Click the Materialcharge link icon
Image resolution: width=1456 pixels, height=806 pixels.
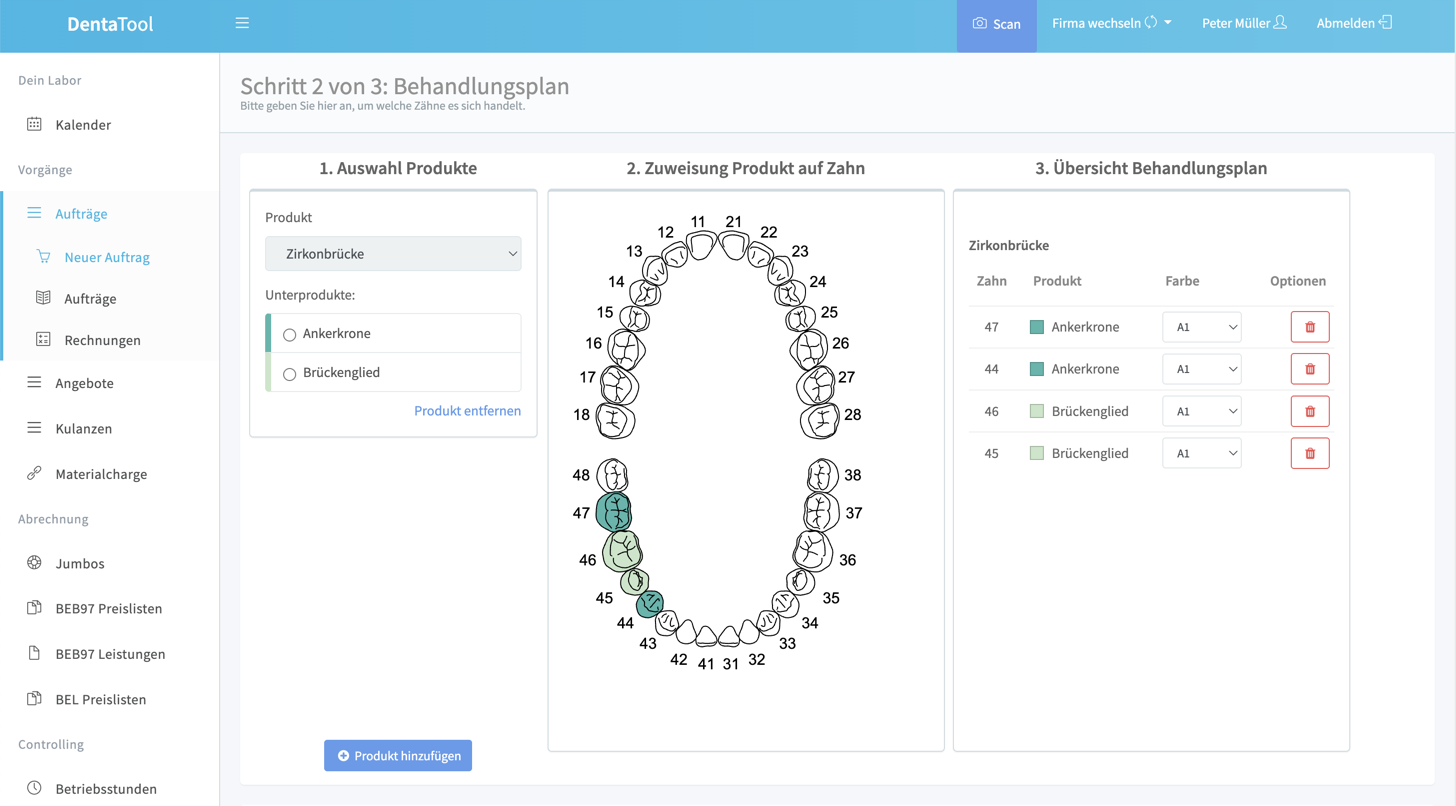(34, 474)
